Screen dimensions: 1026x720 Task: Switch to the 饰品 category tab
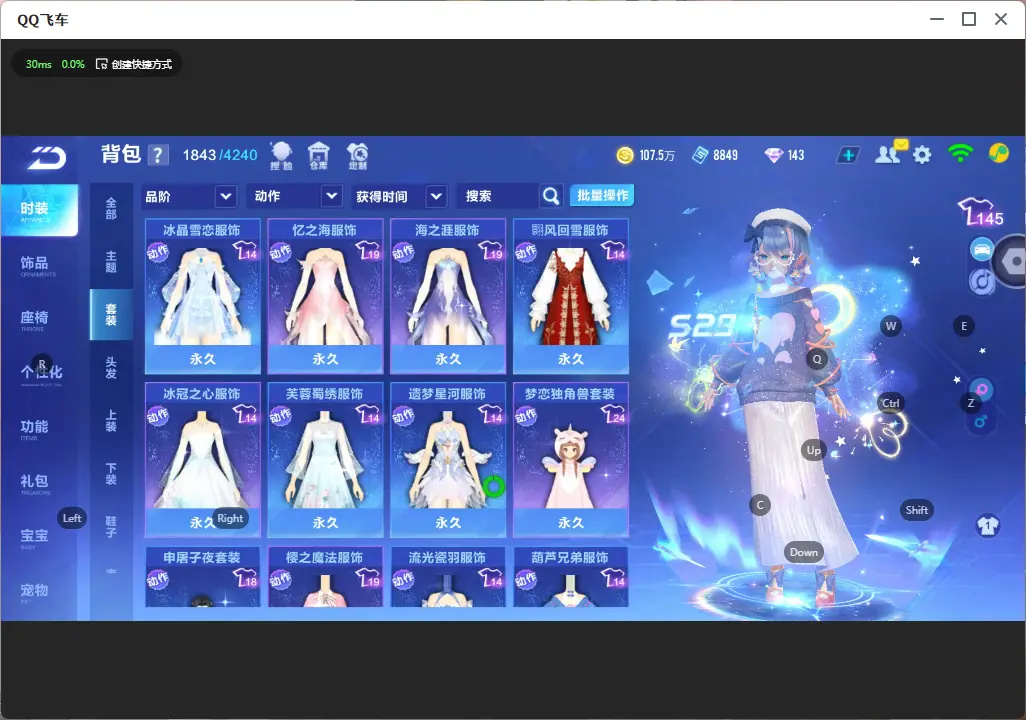[x=39, y=264]
